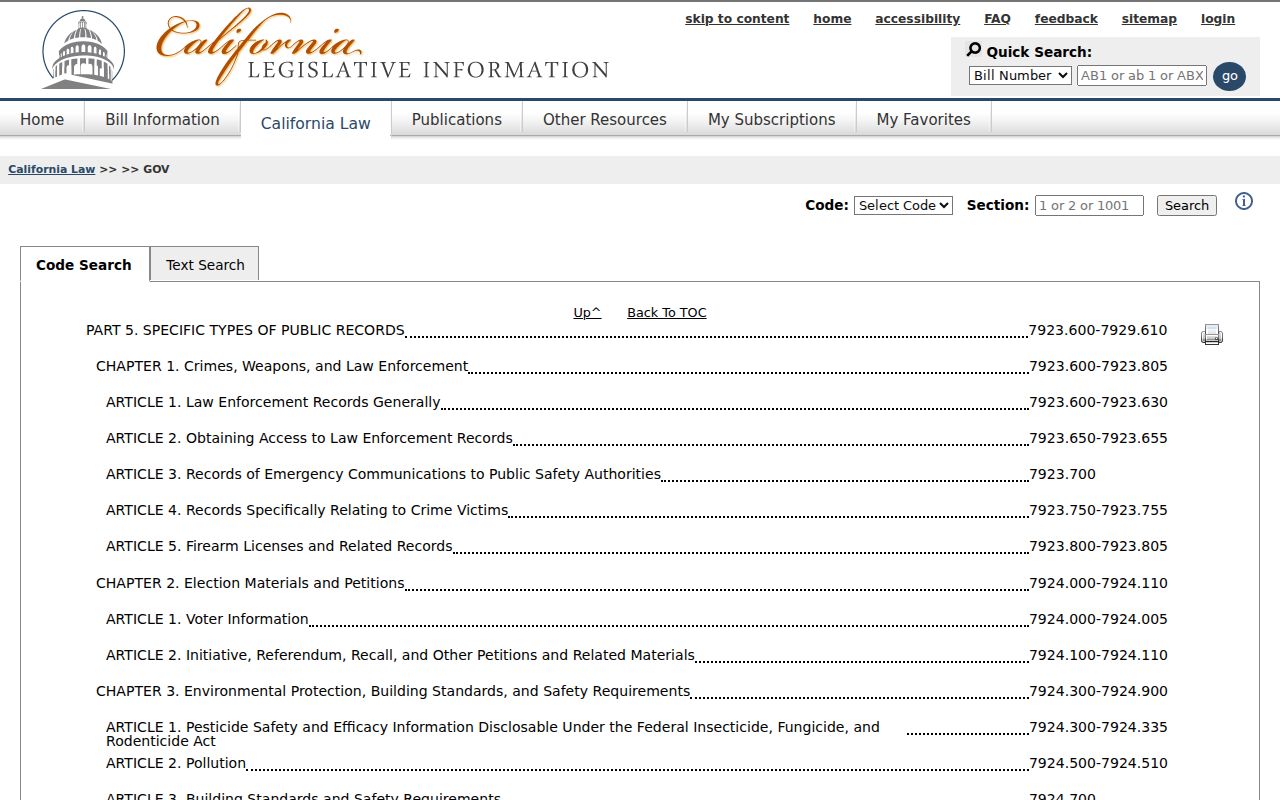Click the Section number input field

tap(1089, 205)
